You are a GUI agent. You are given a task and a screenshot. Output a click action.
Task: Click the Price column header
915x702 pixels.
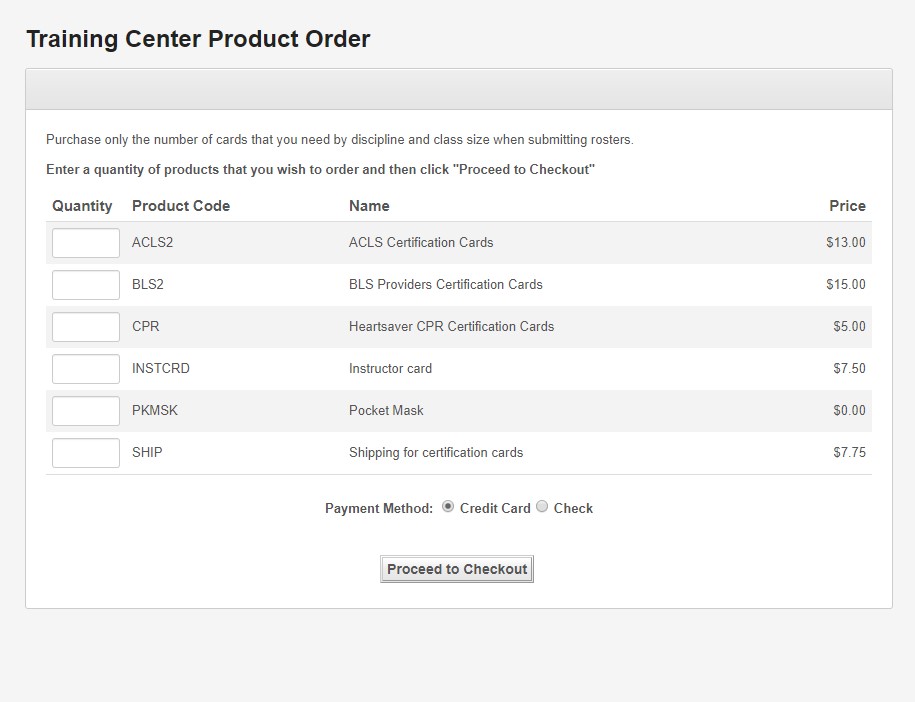click(x=847, y=206)
